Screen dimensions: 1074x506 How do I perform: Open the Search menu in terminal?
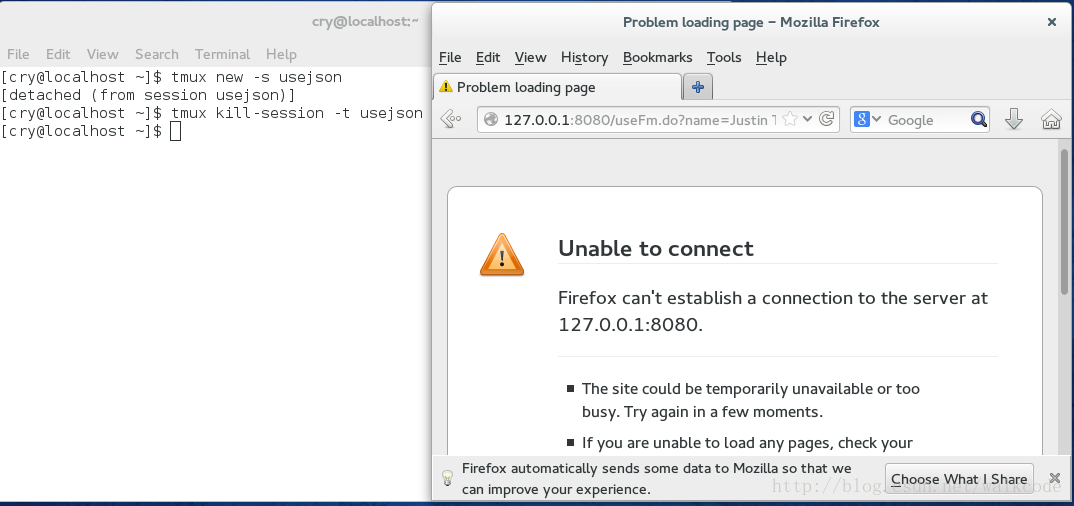point(156,54)
